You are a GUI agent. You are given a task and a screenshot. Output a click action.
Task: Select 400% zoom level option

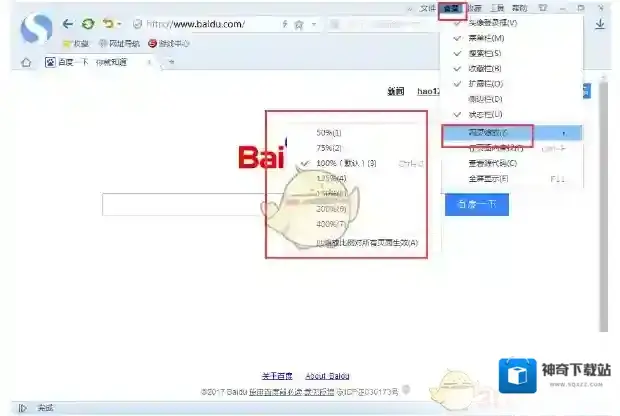[x=331, y=223]
